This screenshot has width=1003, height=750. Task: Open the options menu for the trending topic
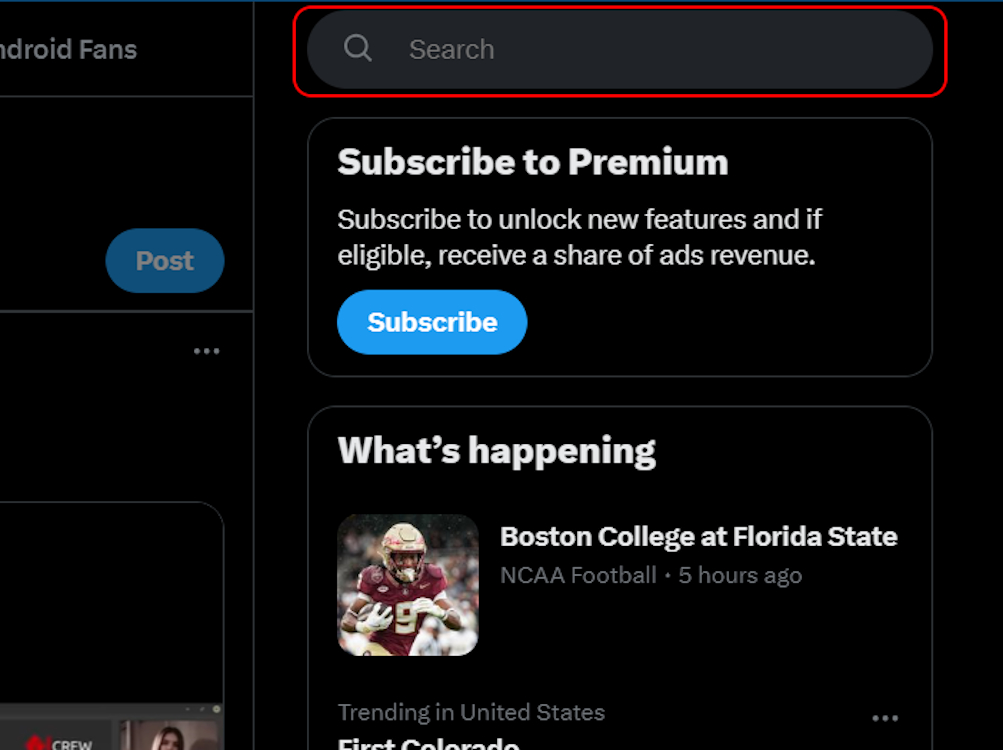coord(884,716)
